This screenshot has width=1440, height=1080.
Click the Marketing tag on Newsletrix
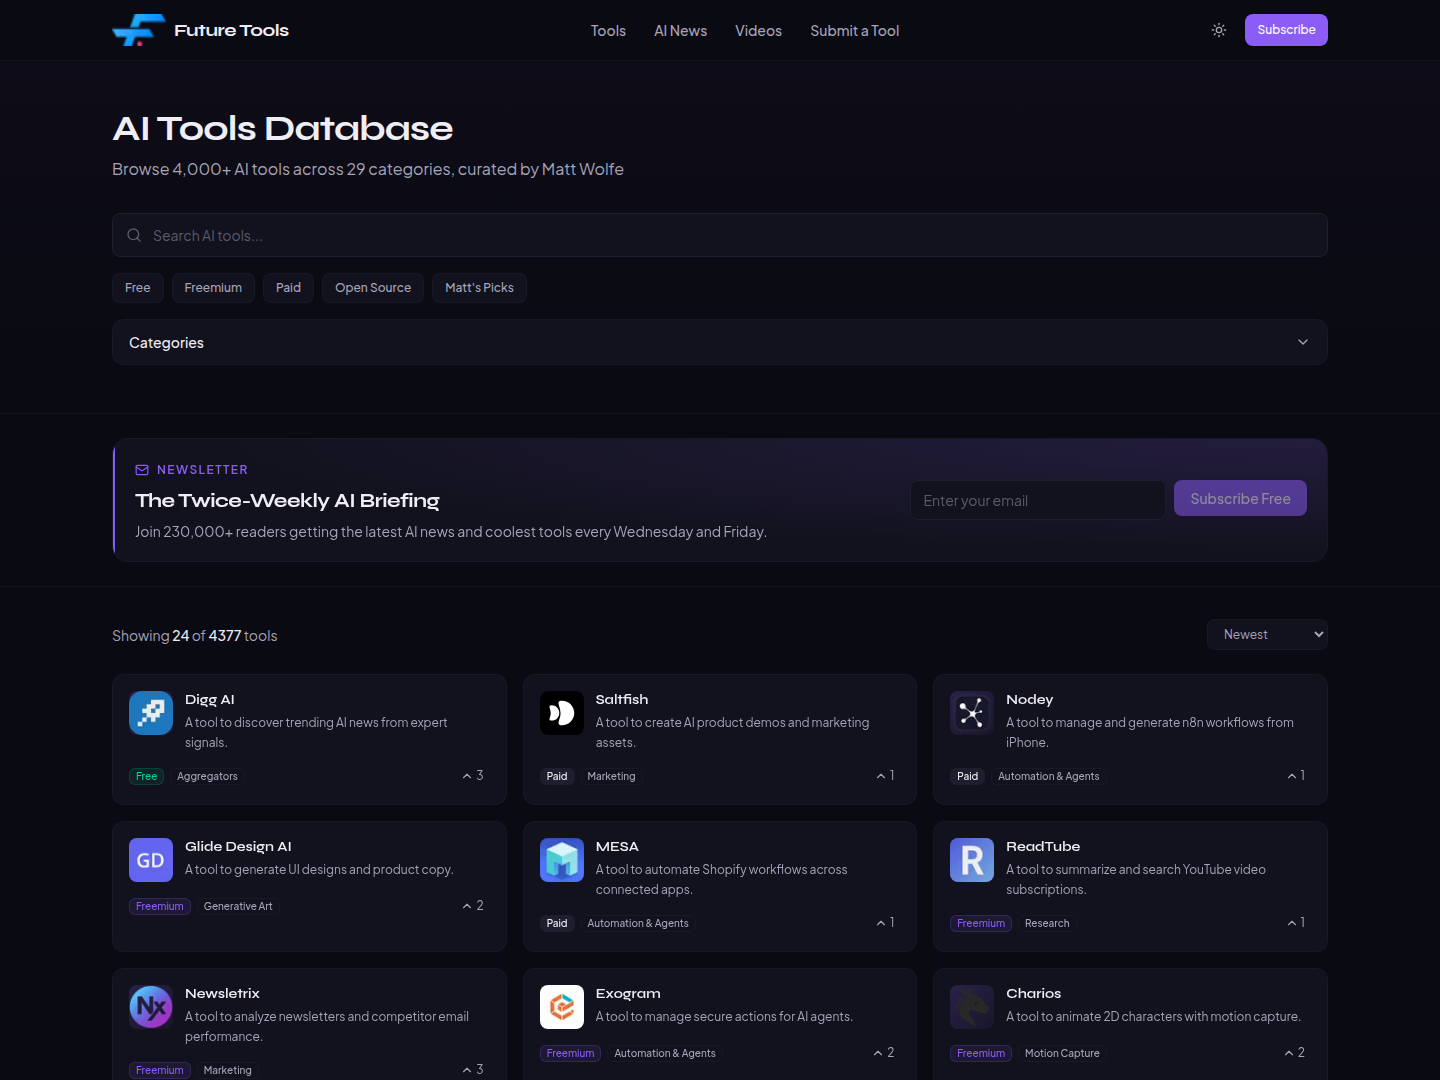point(227,1070)
